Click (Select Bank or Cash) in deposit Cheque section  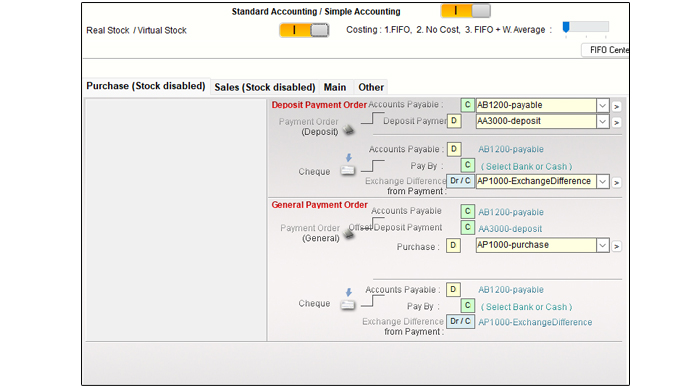(x=526, y=167)
